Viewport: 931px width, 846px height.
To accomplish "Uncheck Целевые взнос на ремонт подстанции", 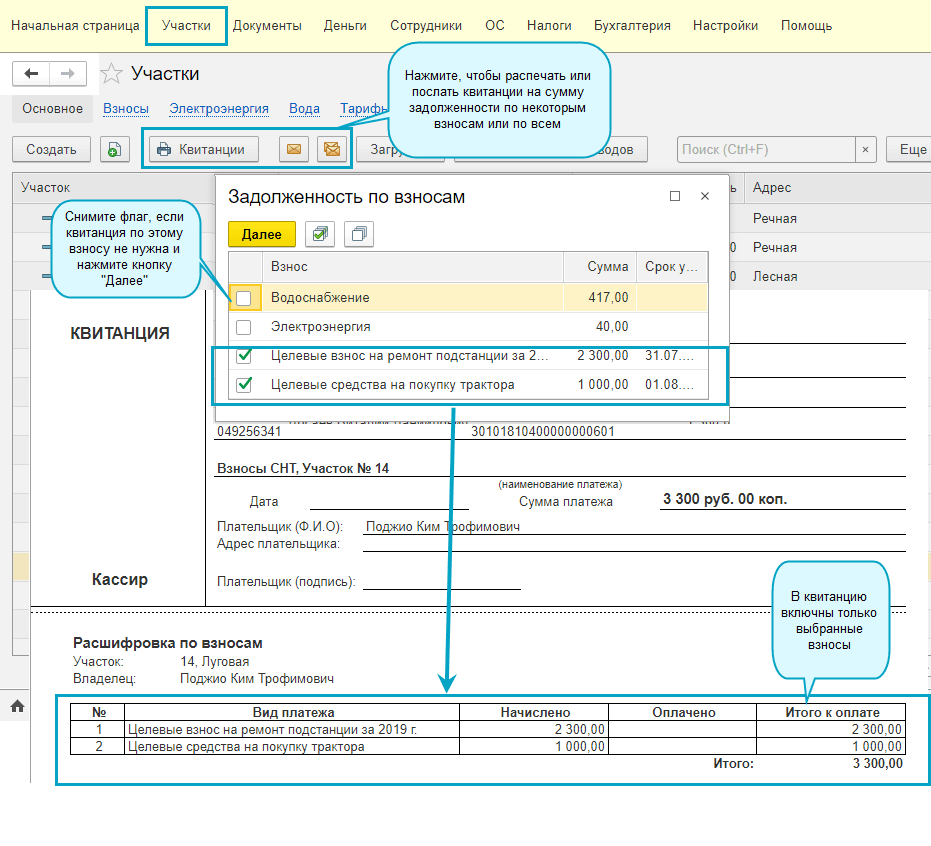I will click(x=244, y=356).
